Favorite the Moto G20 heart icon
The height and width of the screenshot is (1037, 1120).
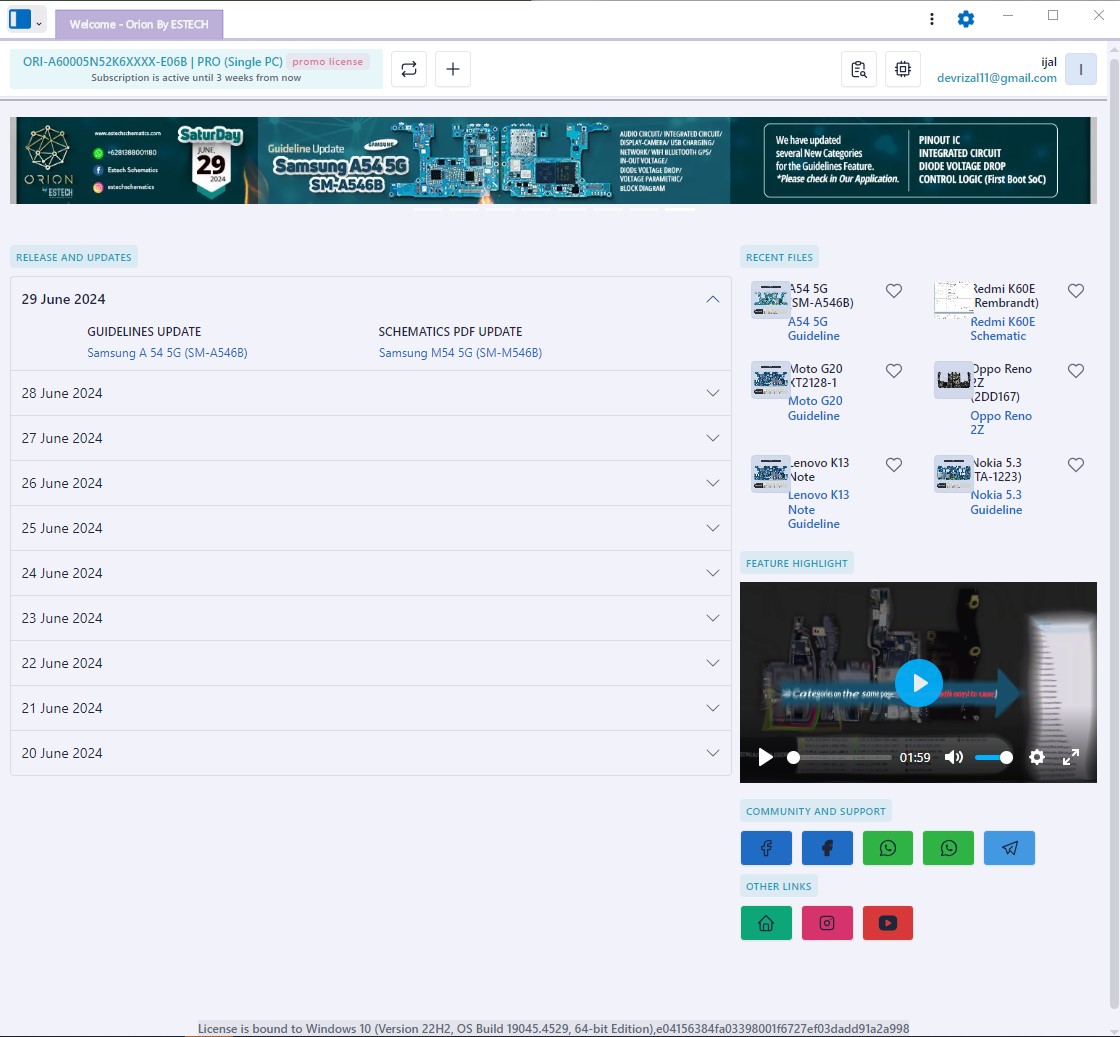(894, 371)
